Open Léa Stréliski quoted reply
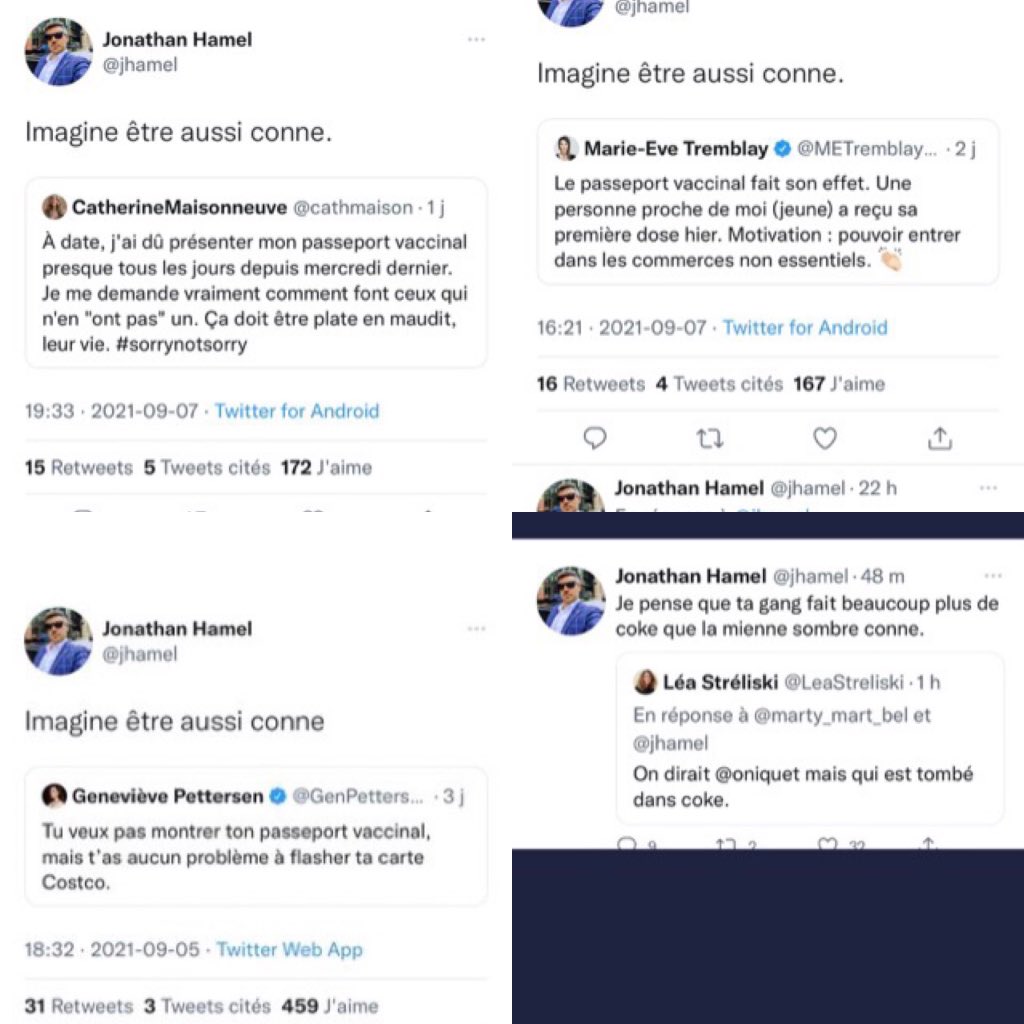The width and height of the screenshot is (1024, 1024). click(809, 739)
